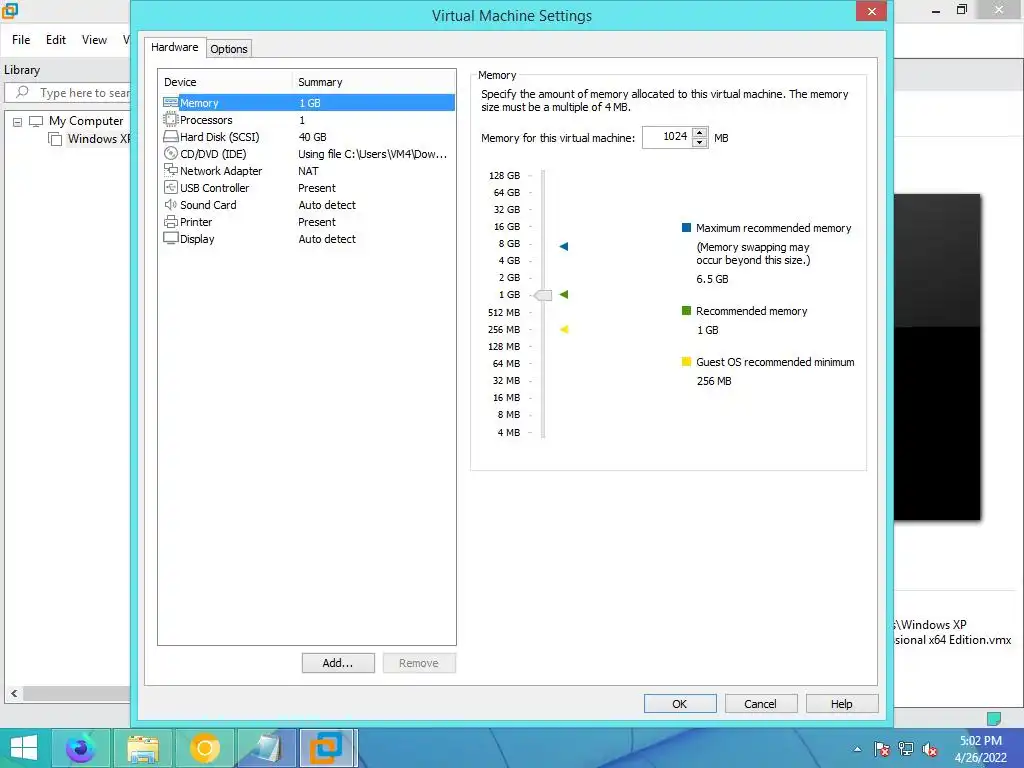Click the library search magnifier icon
This screenshot has width=1024, height=768.
tap(22, 92)
